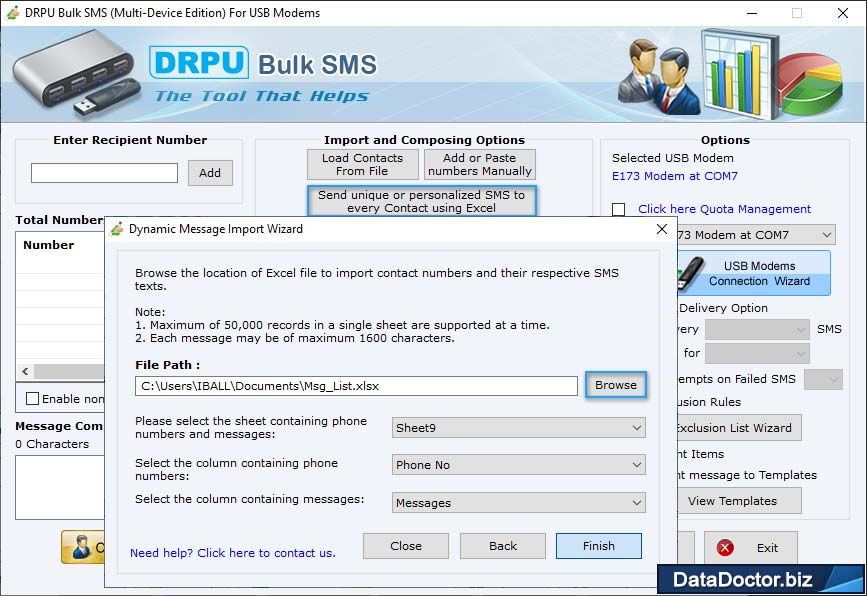Image resolution: width=867 pixels, height=596 pixels.
Task: Click the Dynamic Message Import Wizard dialog icon
Action: pos(118,229)
